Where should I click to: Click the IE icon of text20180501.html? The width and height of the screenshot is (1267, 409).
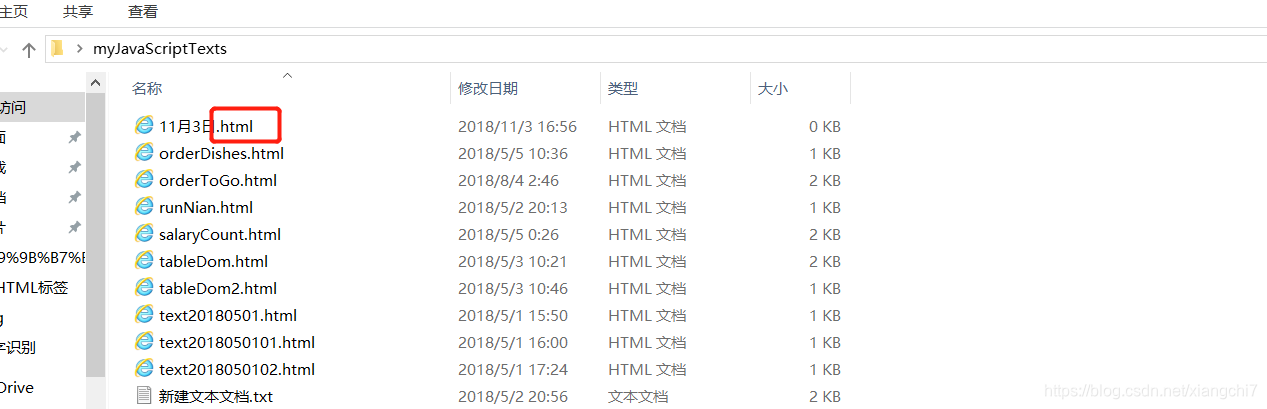coord(144,315)
